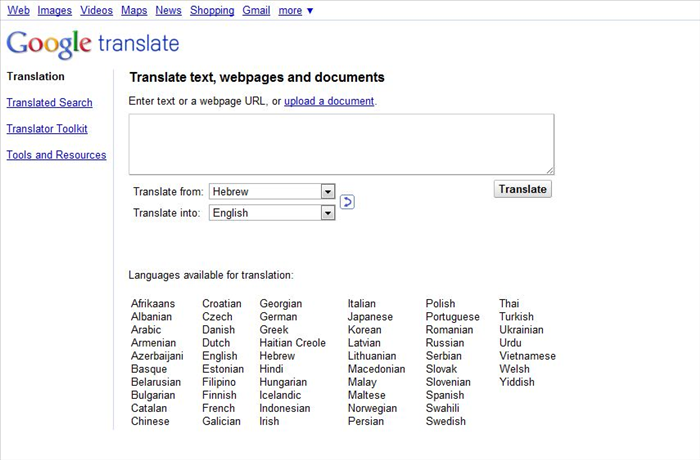Click Polish in the language list

[440, 304]
